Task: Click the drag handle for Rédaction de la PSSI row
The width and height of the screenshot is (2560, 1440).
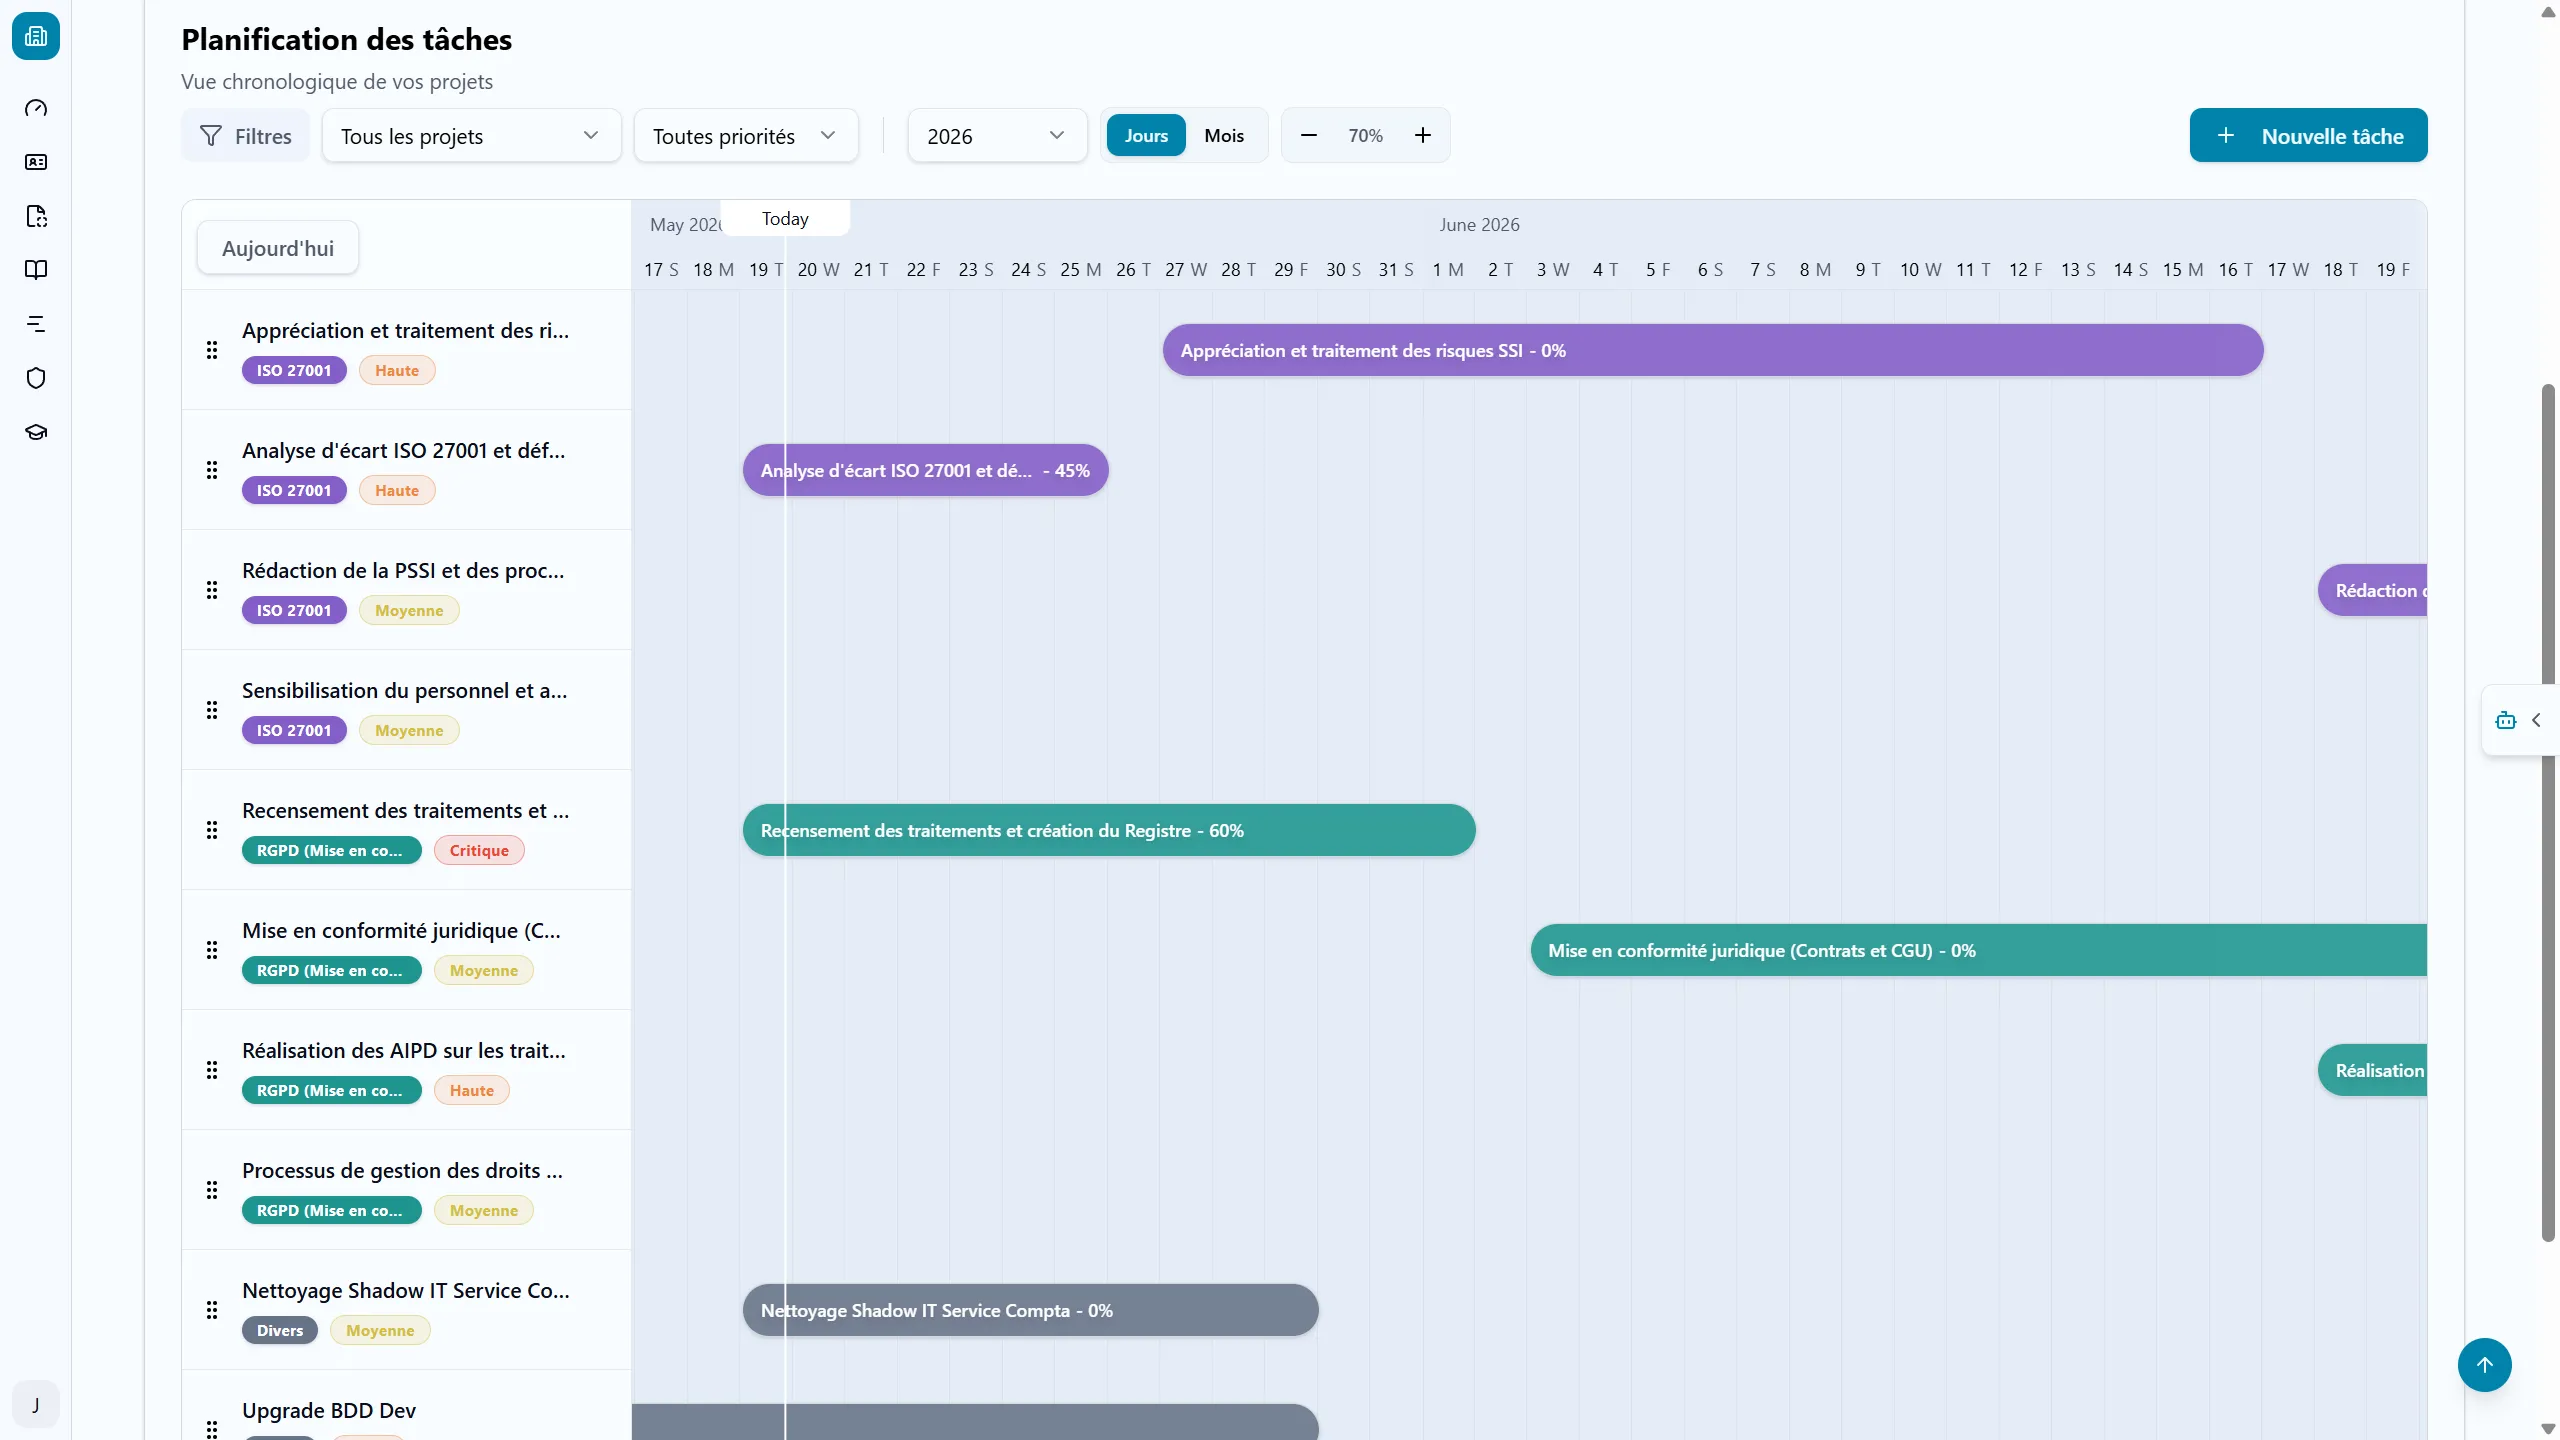Action: click(x=212, y=590)
